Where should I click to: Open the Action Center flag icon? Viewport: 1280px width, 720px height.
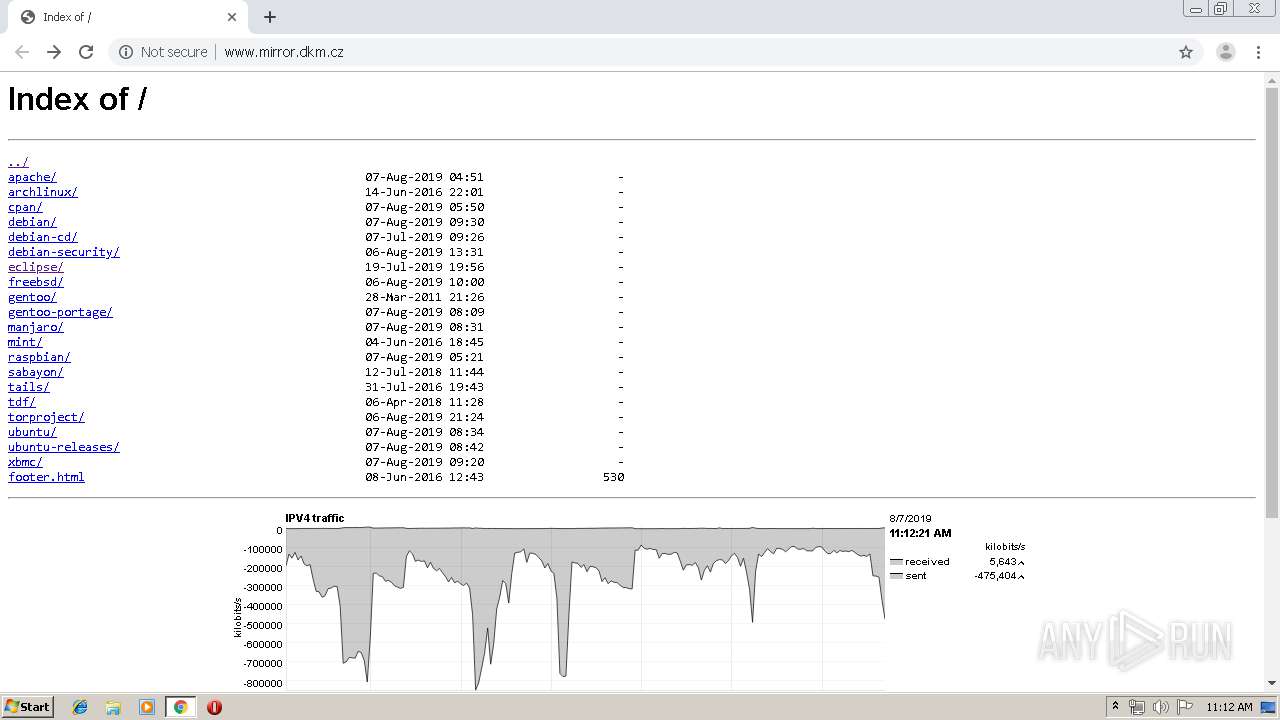pyautogui.click(x=1184, y=707)
